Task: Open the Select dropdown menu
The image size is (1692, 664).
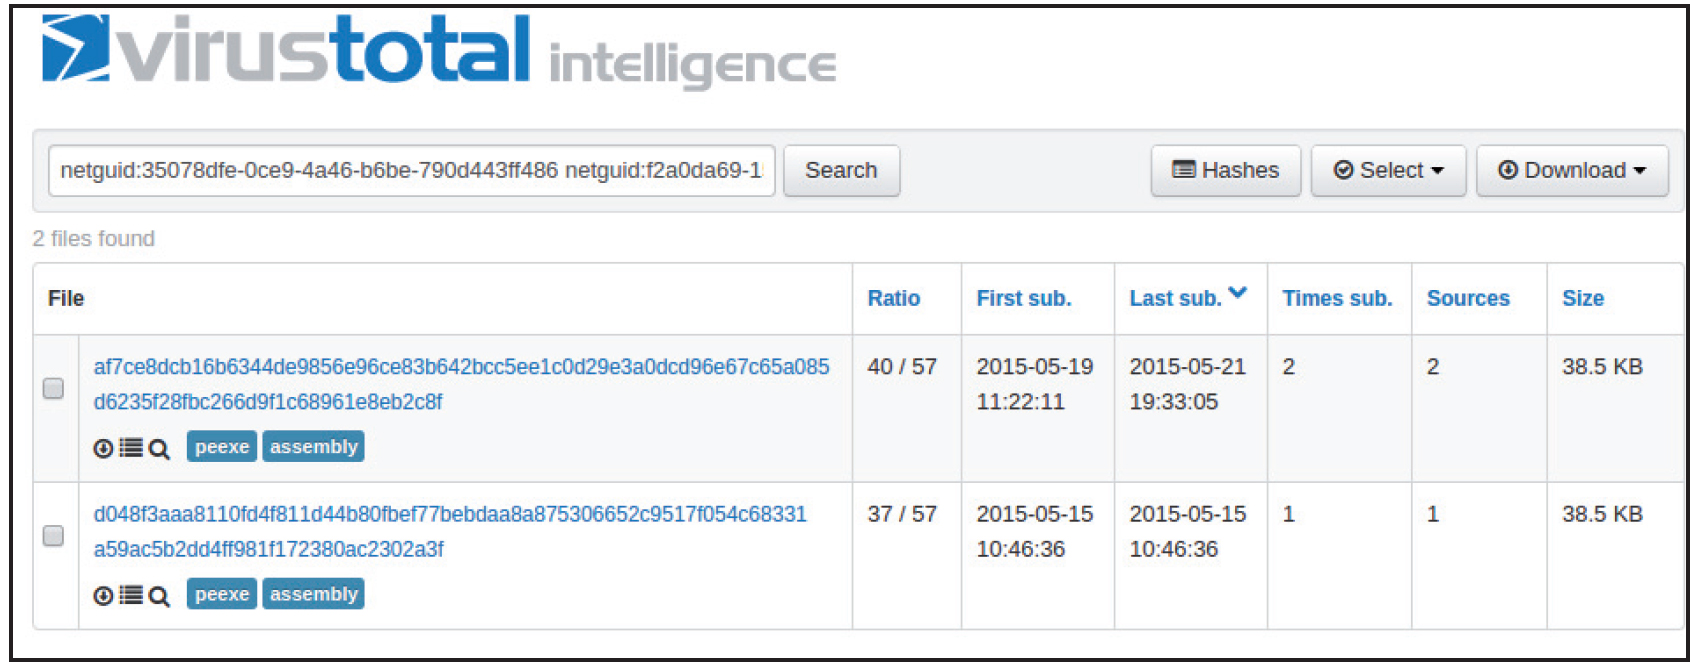Action: coord(1388,171)
